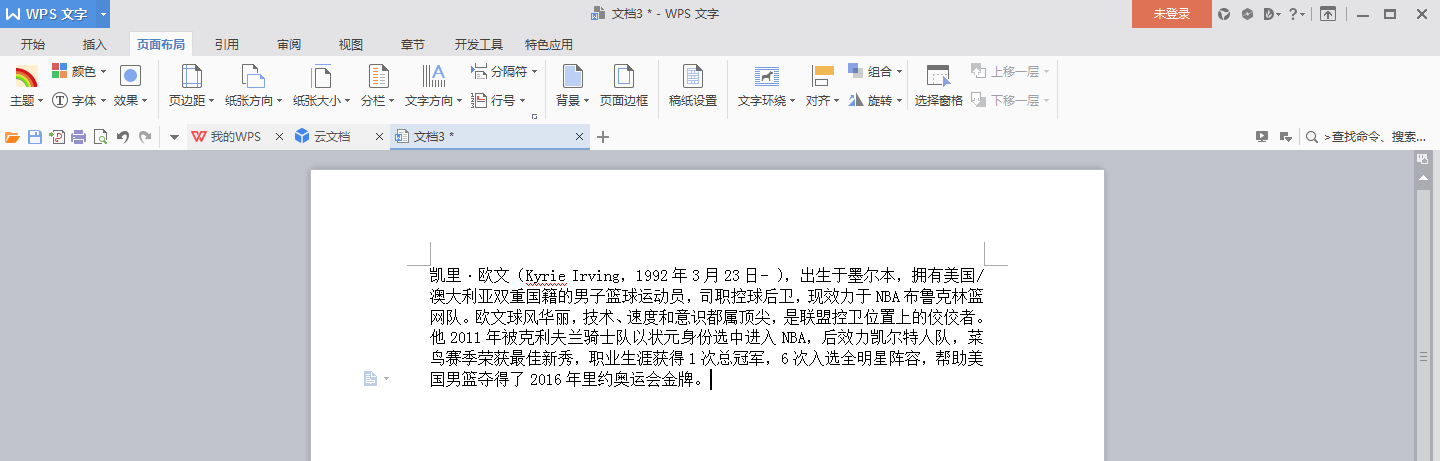Click the print icon

[78, 137]
